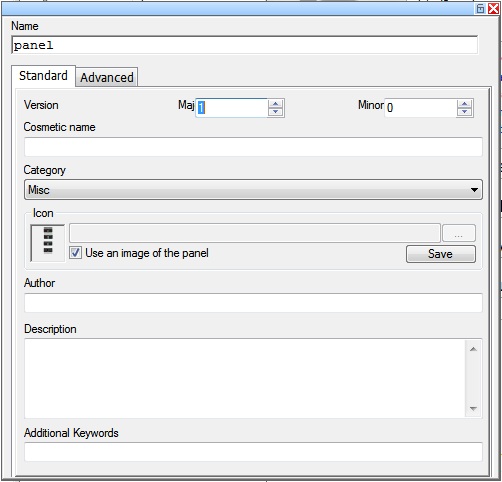This screenshot has width=502, height=482.
Task: Switch to the Advanced tab
Action: (107, 77)
